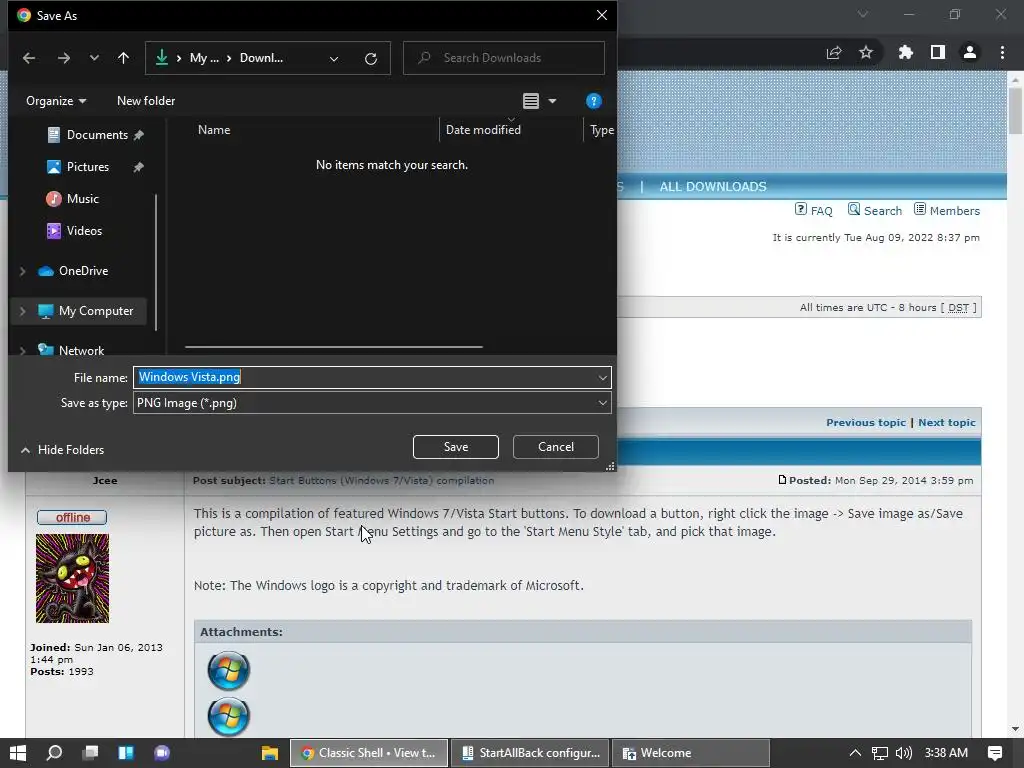Click the post icon beside Posted date

[782, 480]
